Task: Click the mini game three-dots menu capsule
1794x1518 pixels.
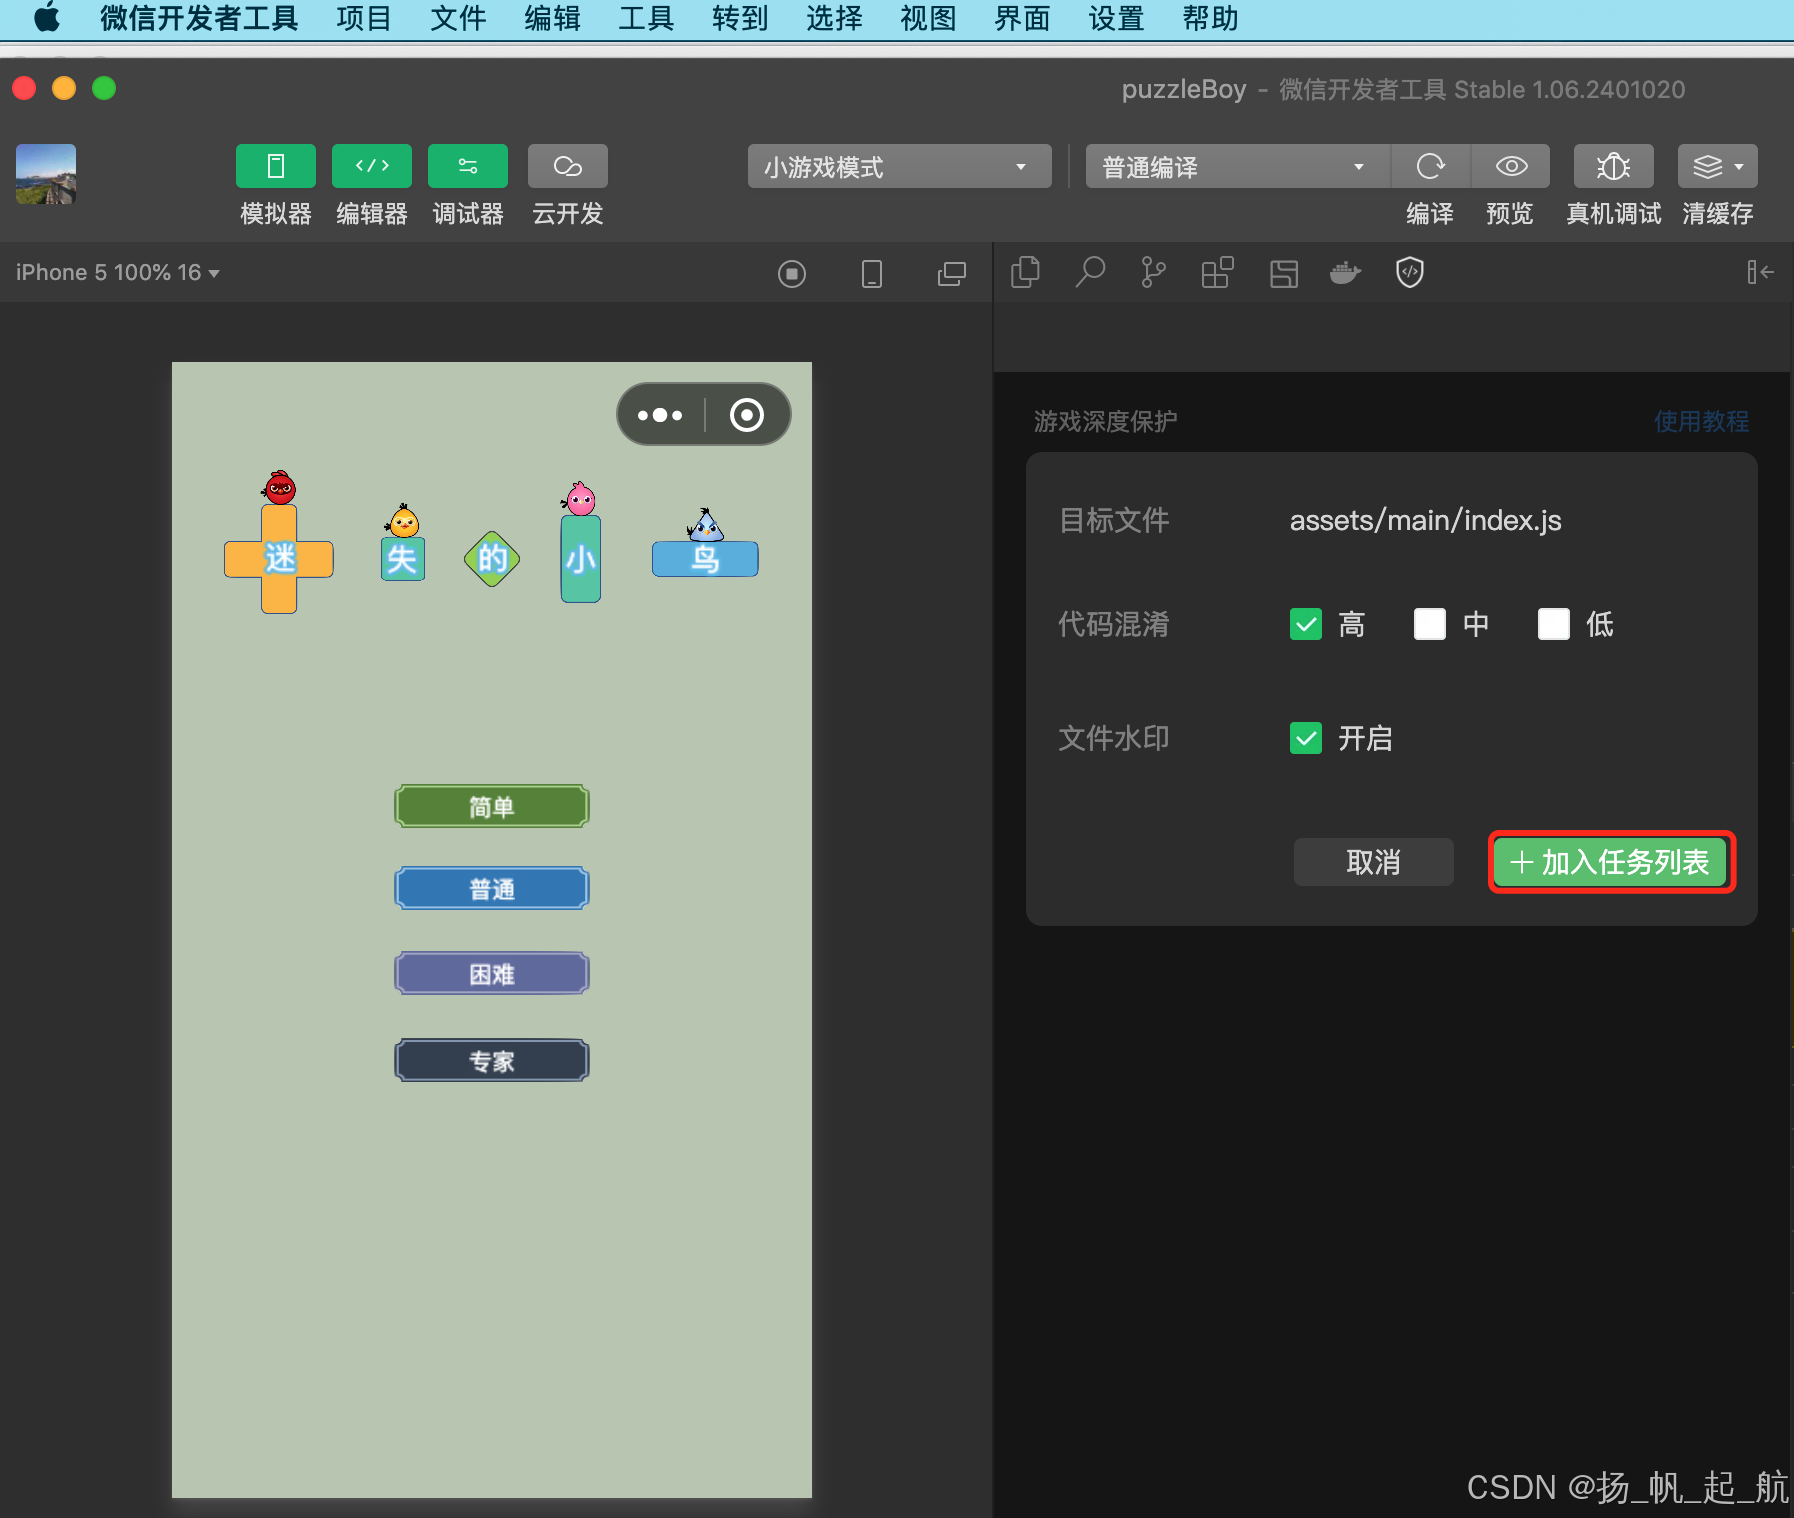Action: (660, 415)
